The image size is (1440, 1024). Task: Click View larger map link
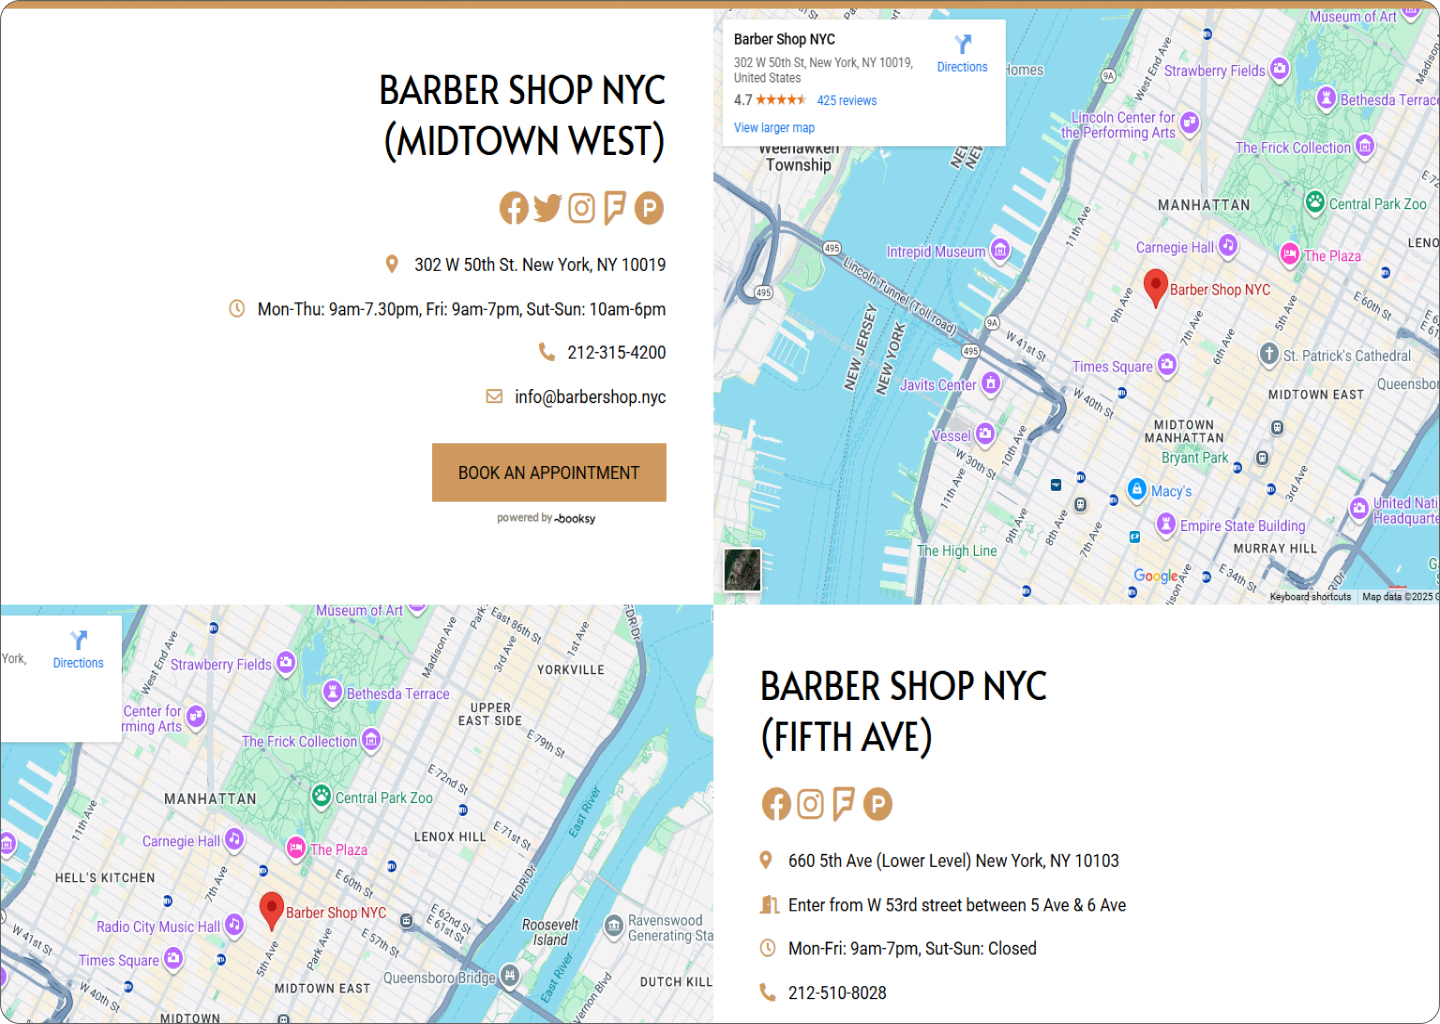tap(774, 128)
